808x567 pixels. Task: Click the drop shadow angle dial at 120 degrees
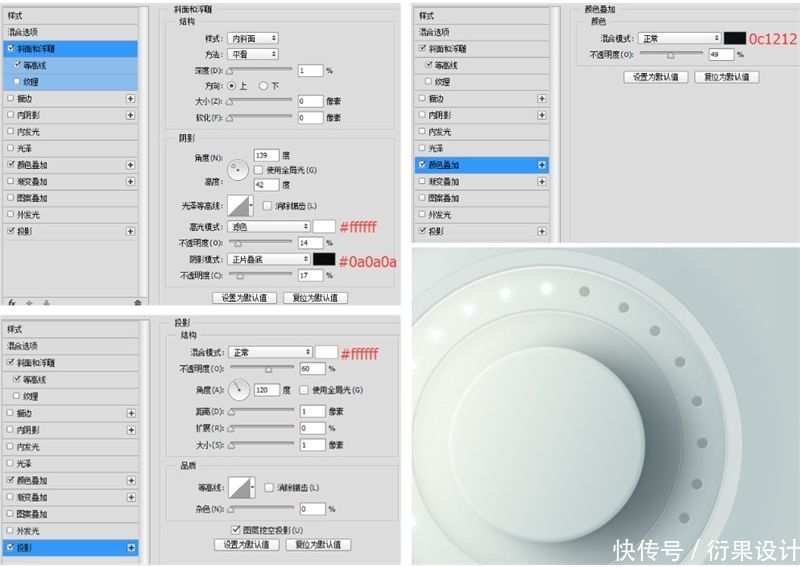click(x=239, y=390)
